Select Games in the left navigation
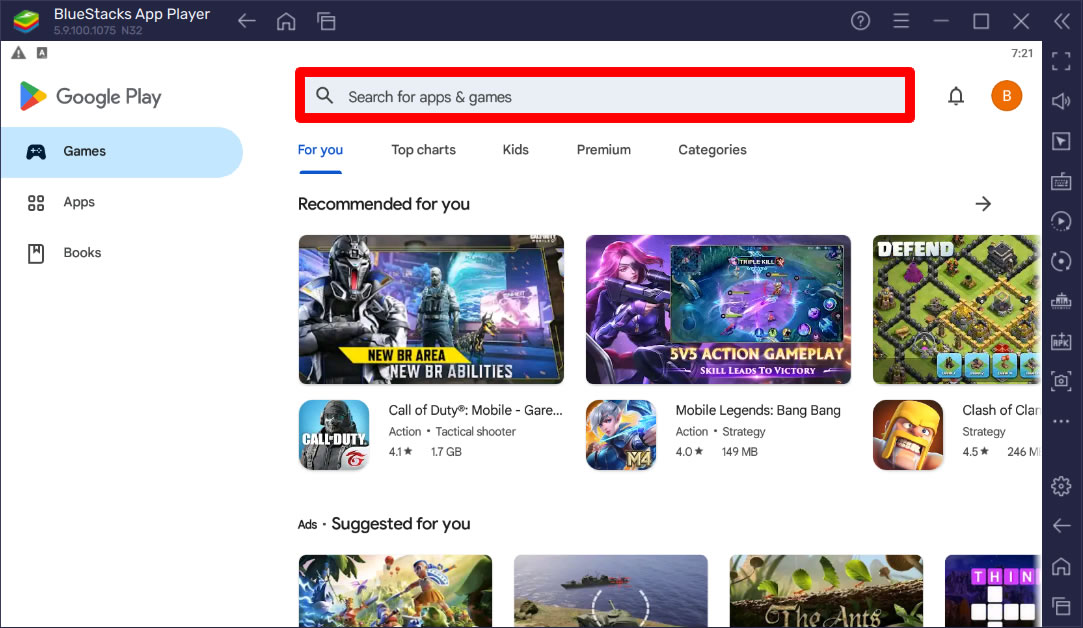The width and height of the screenshot is (1083, 628). point(122,151)
